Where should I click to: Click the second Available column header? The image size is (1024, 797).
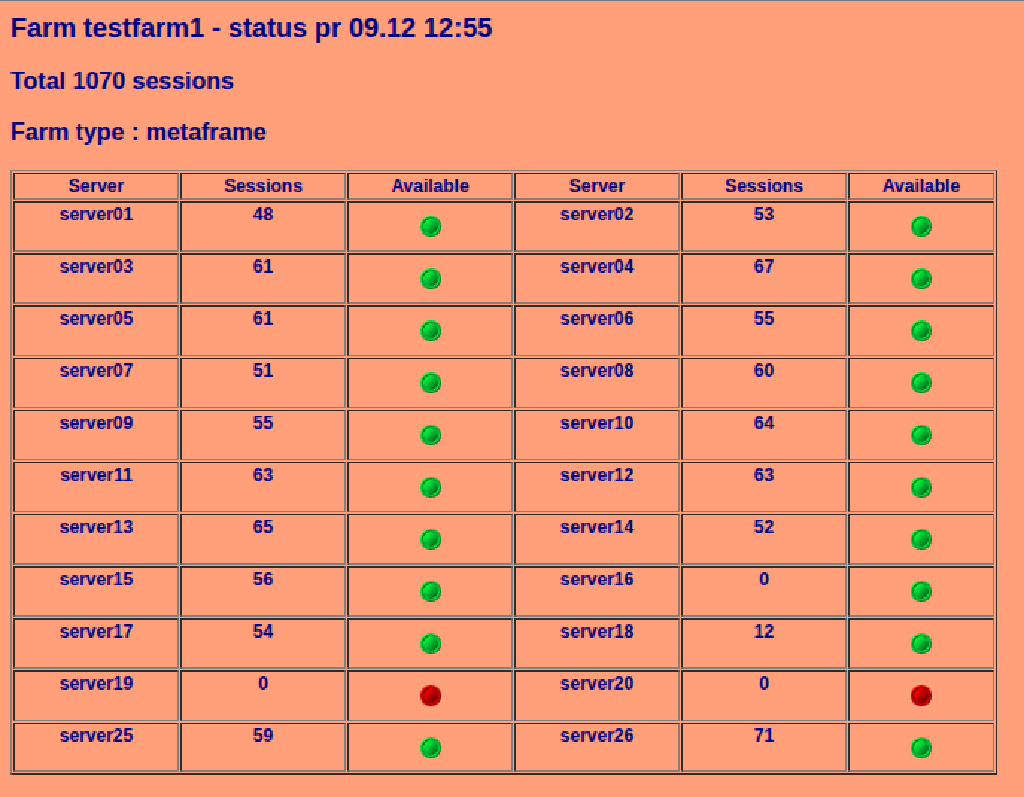point(920,186)
